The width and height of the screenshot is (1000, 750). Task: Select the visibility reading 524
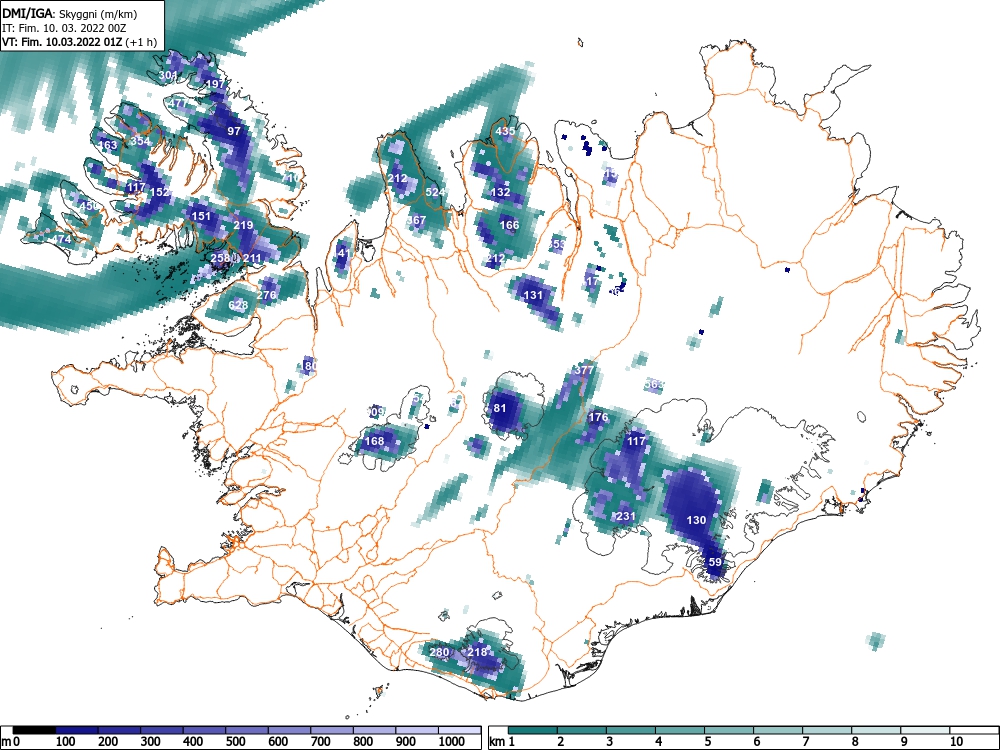pyautogui.click(x=435, y=192)
